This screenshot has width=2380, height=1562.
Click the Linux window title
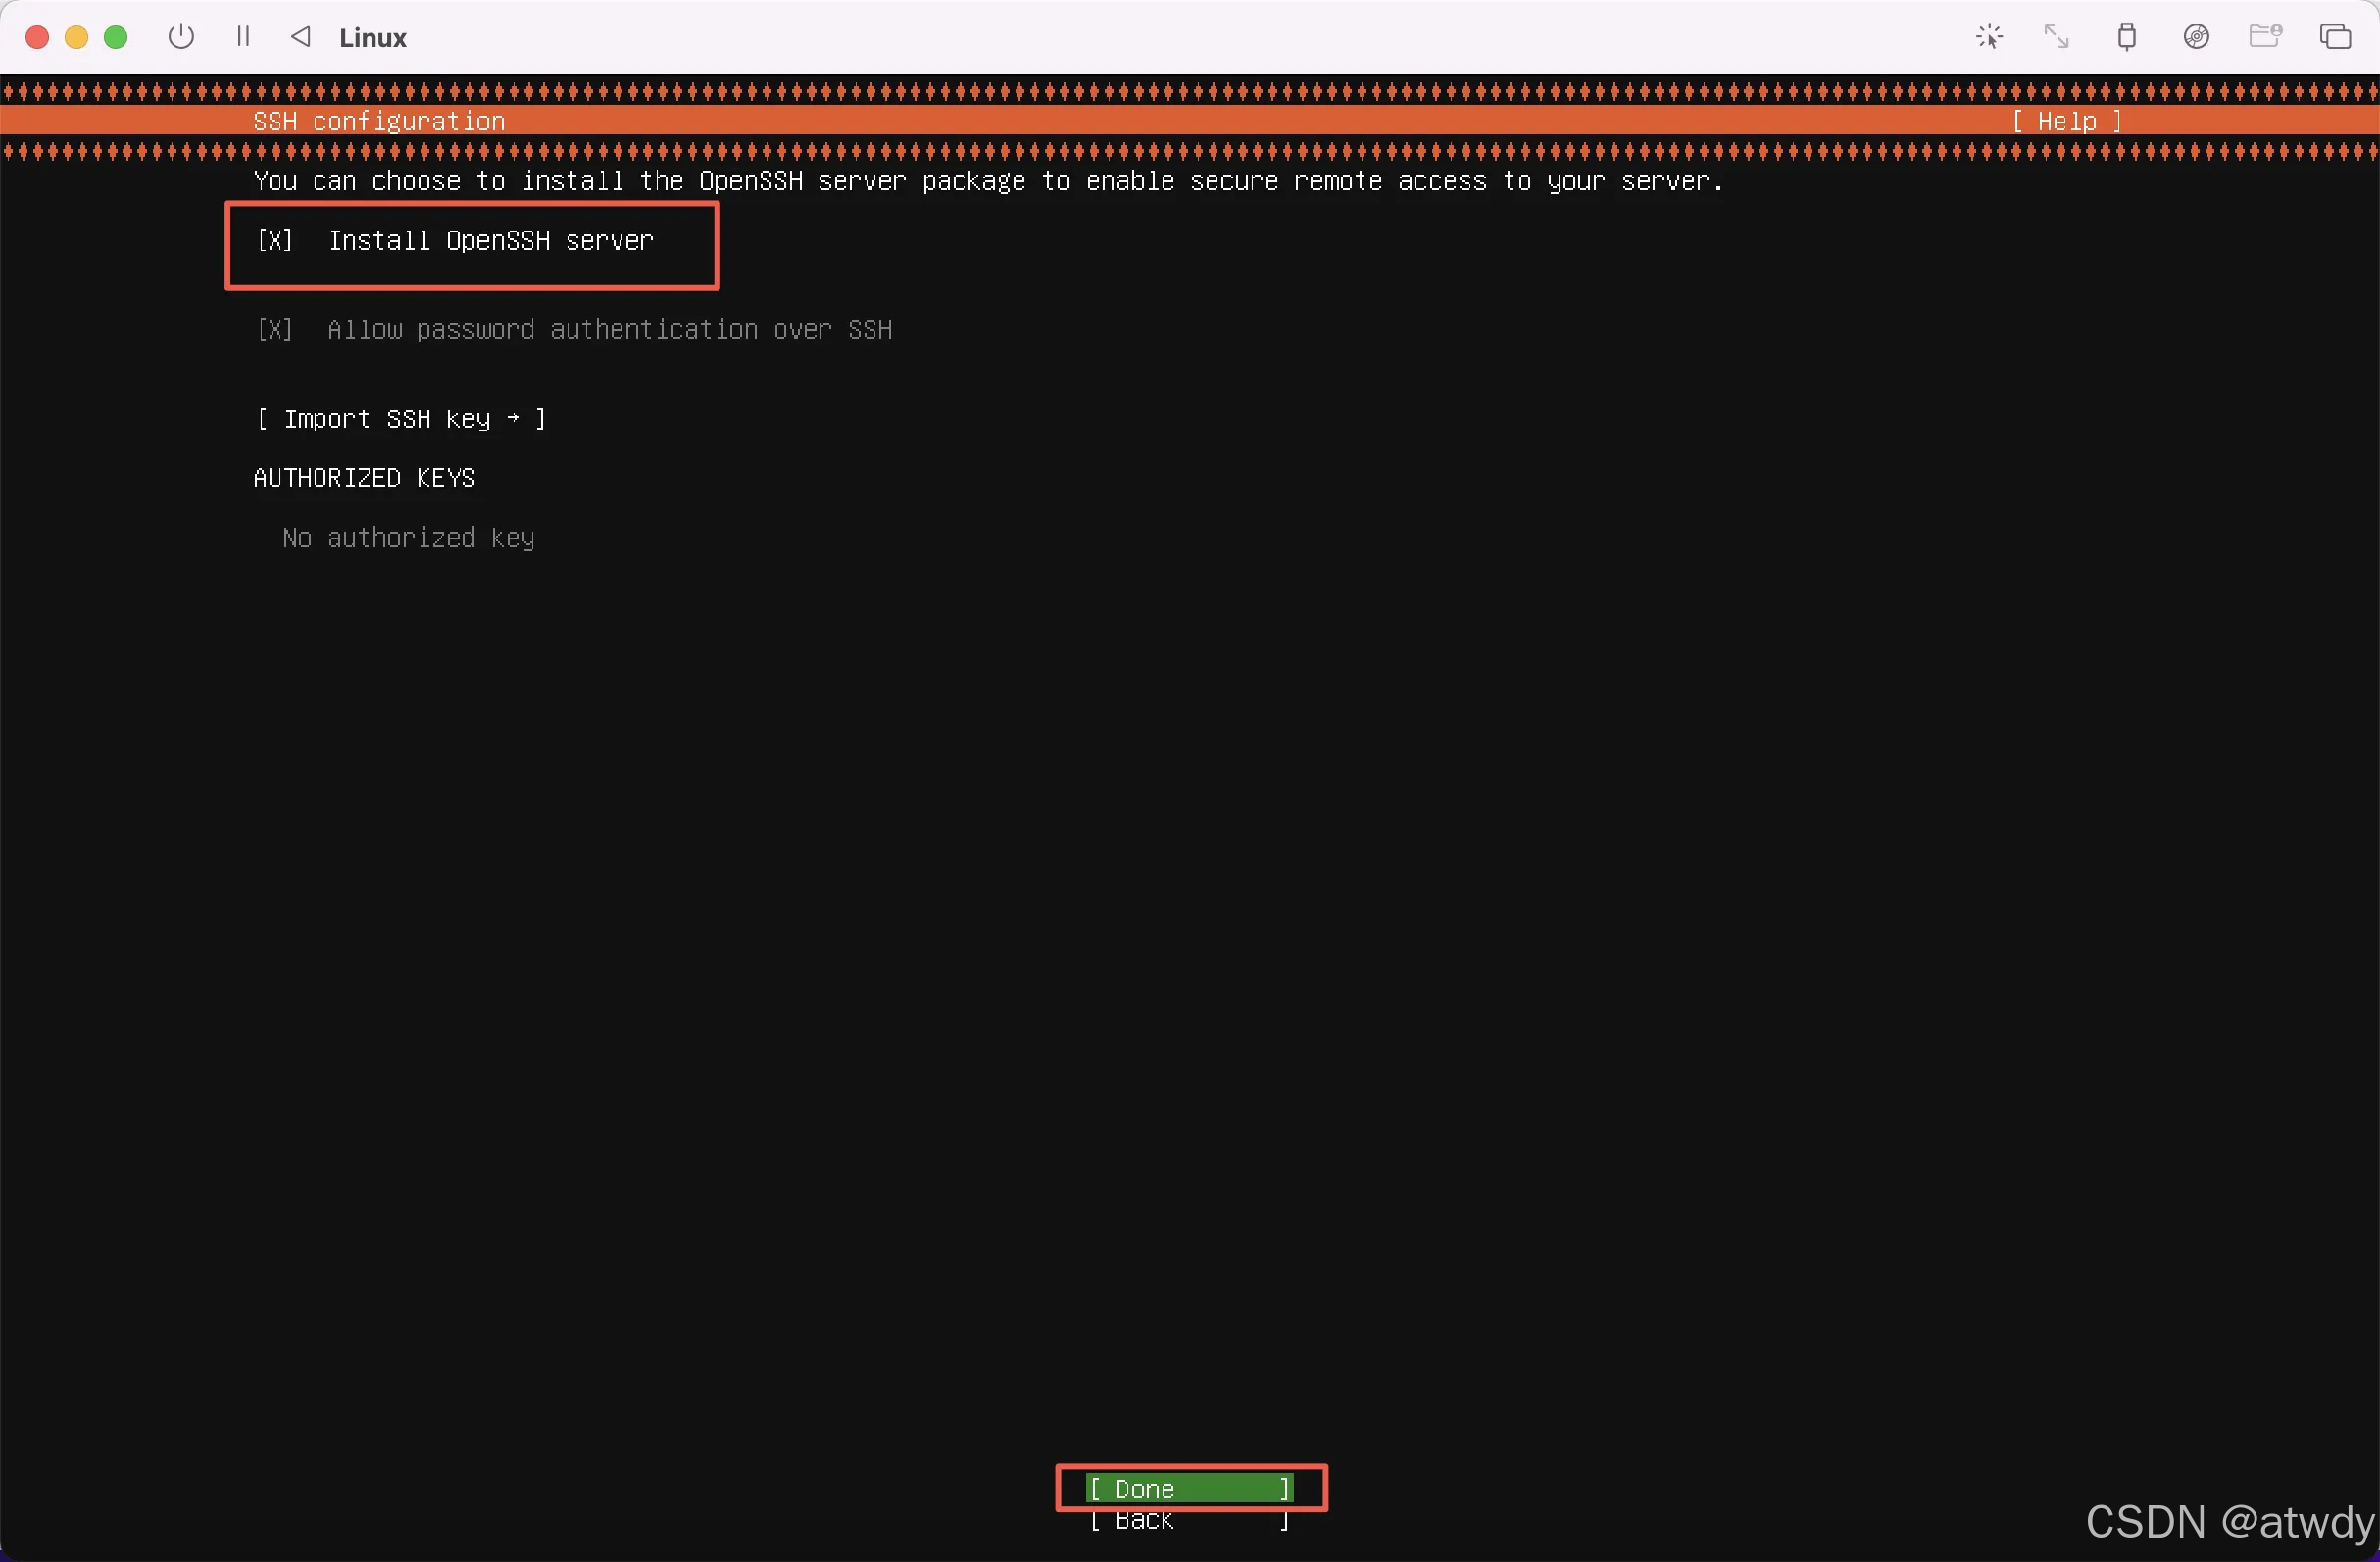coord(373,38)
